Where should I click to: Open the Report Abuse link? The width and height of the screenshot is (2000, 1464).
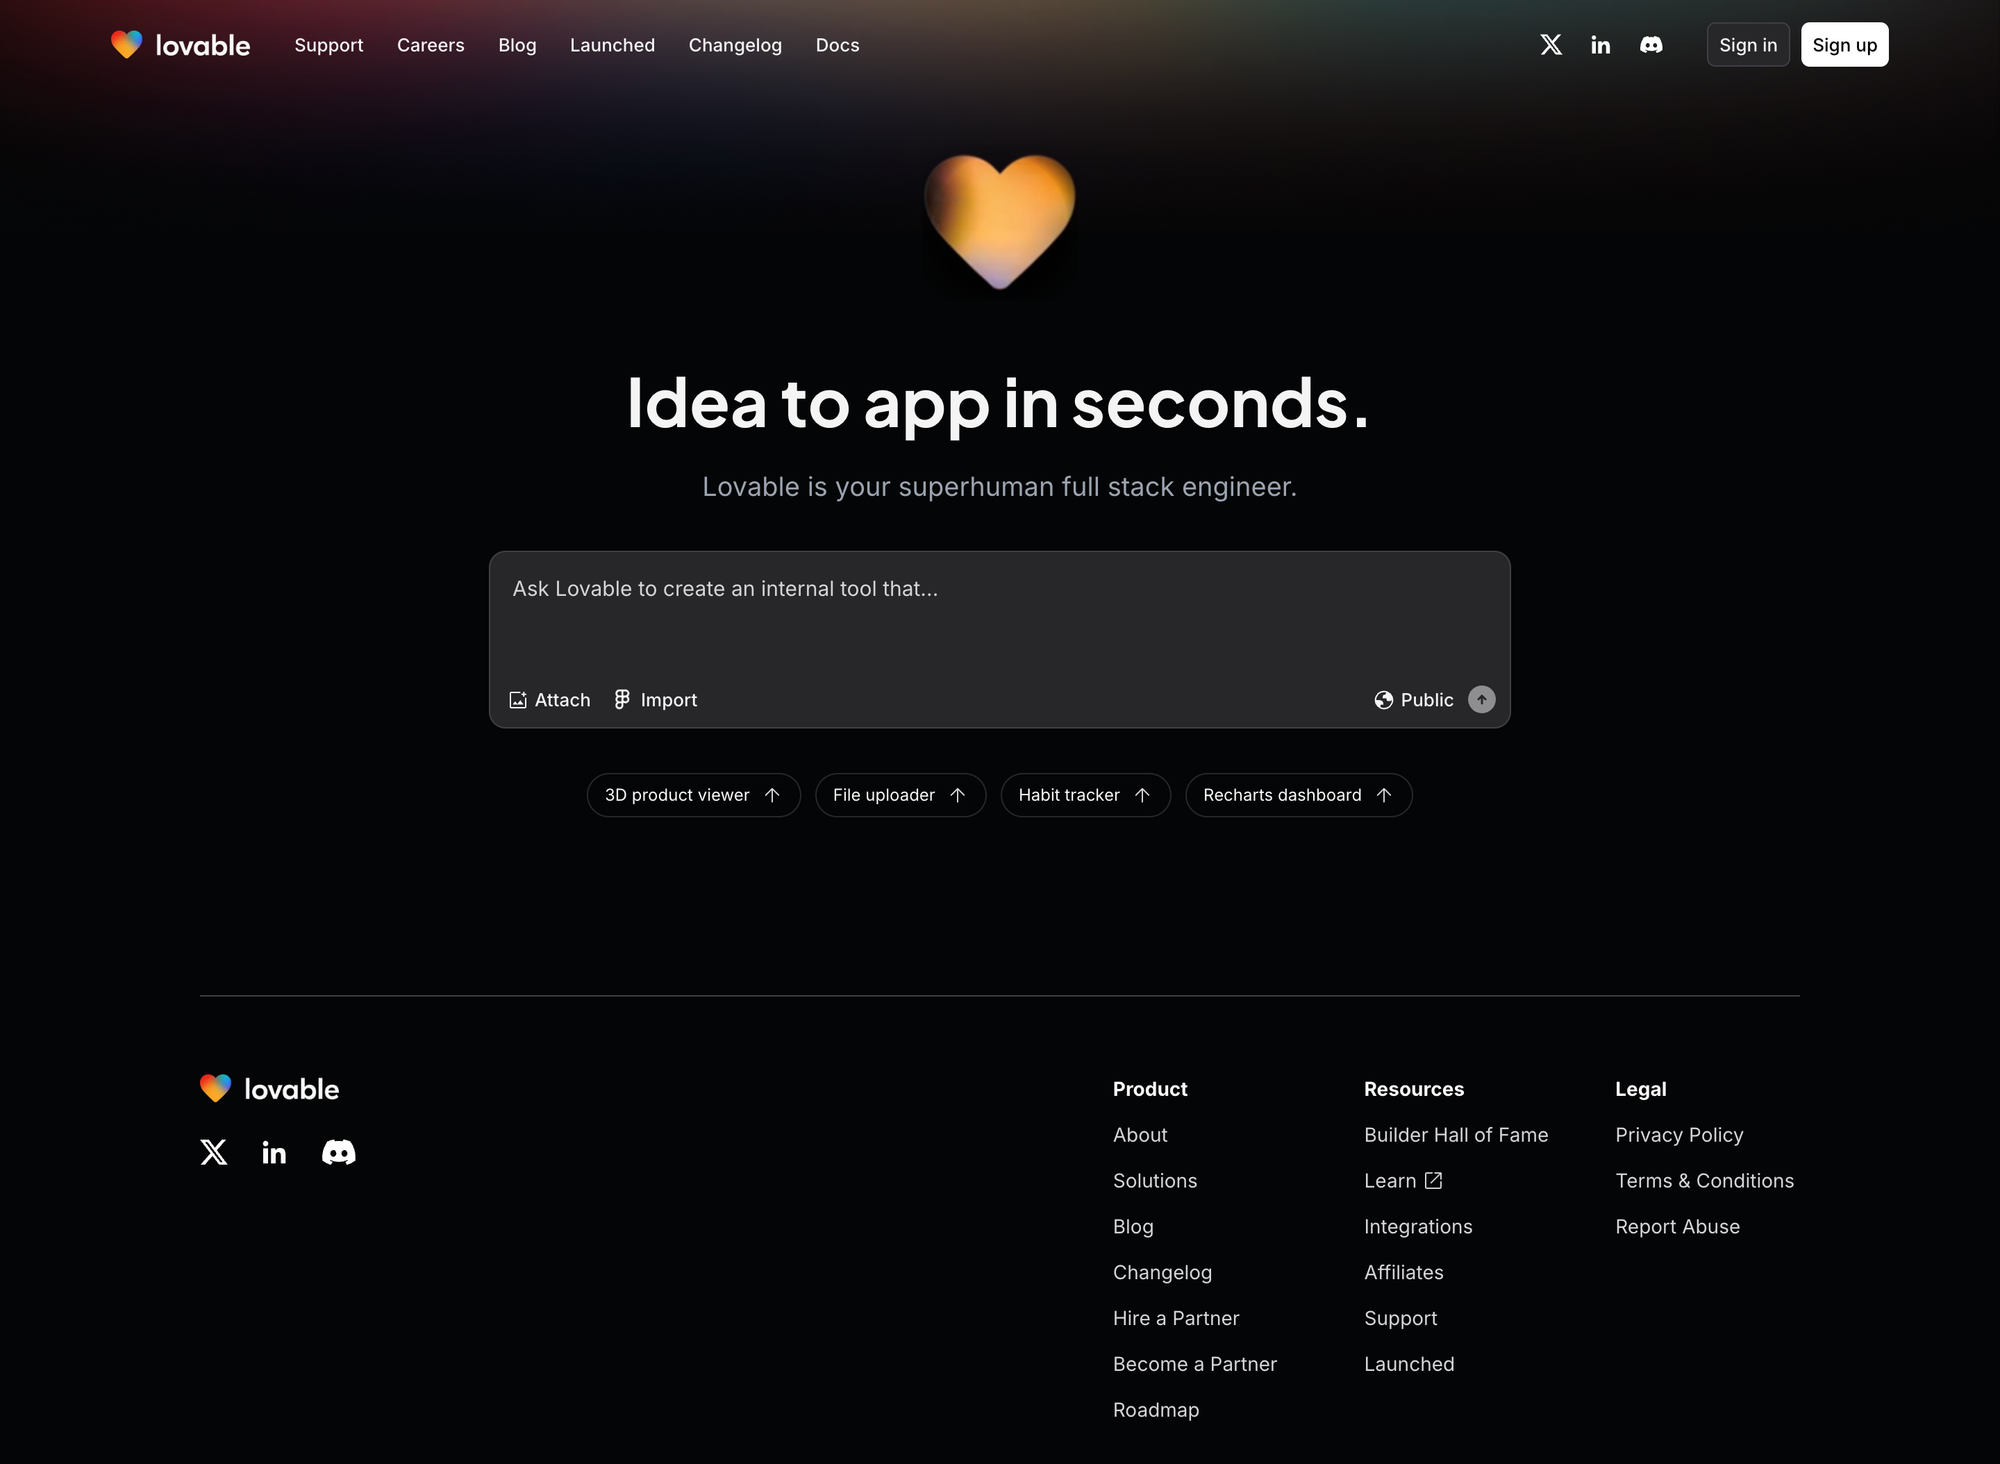coord(1678,1227)
